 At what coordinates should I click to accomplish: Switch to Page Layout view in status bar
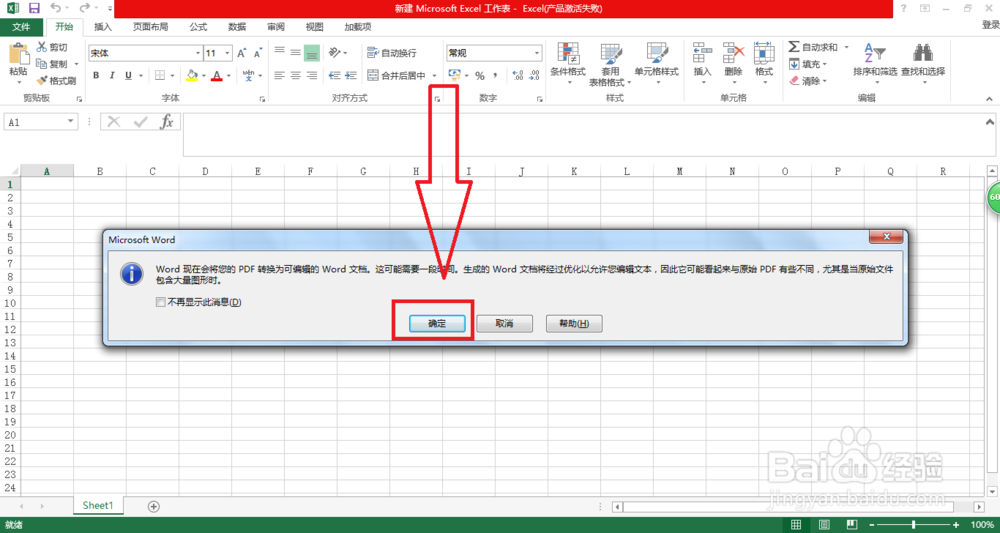click(825, 525)
